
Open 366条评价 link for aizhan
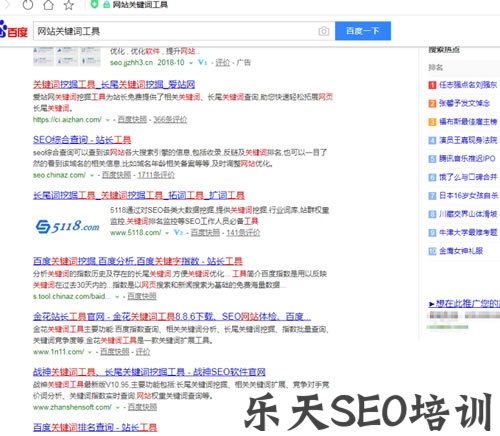click(x=170, y=119)
